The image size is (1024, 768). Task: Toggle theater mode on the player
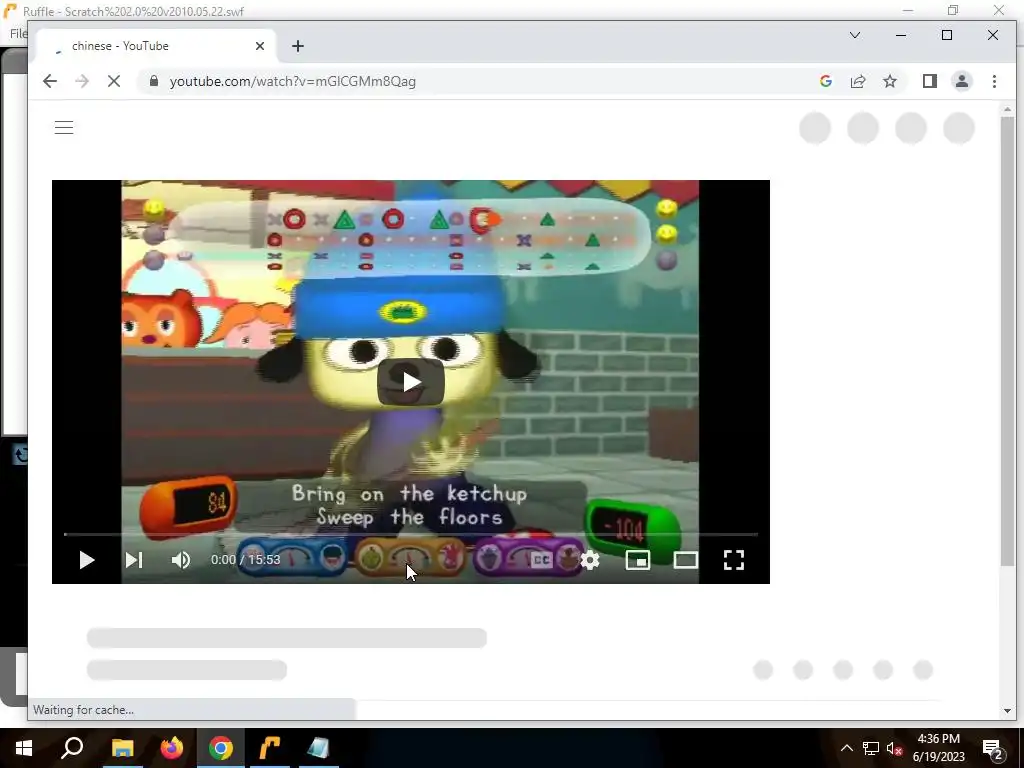[x=686, y=560]
